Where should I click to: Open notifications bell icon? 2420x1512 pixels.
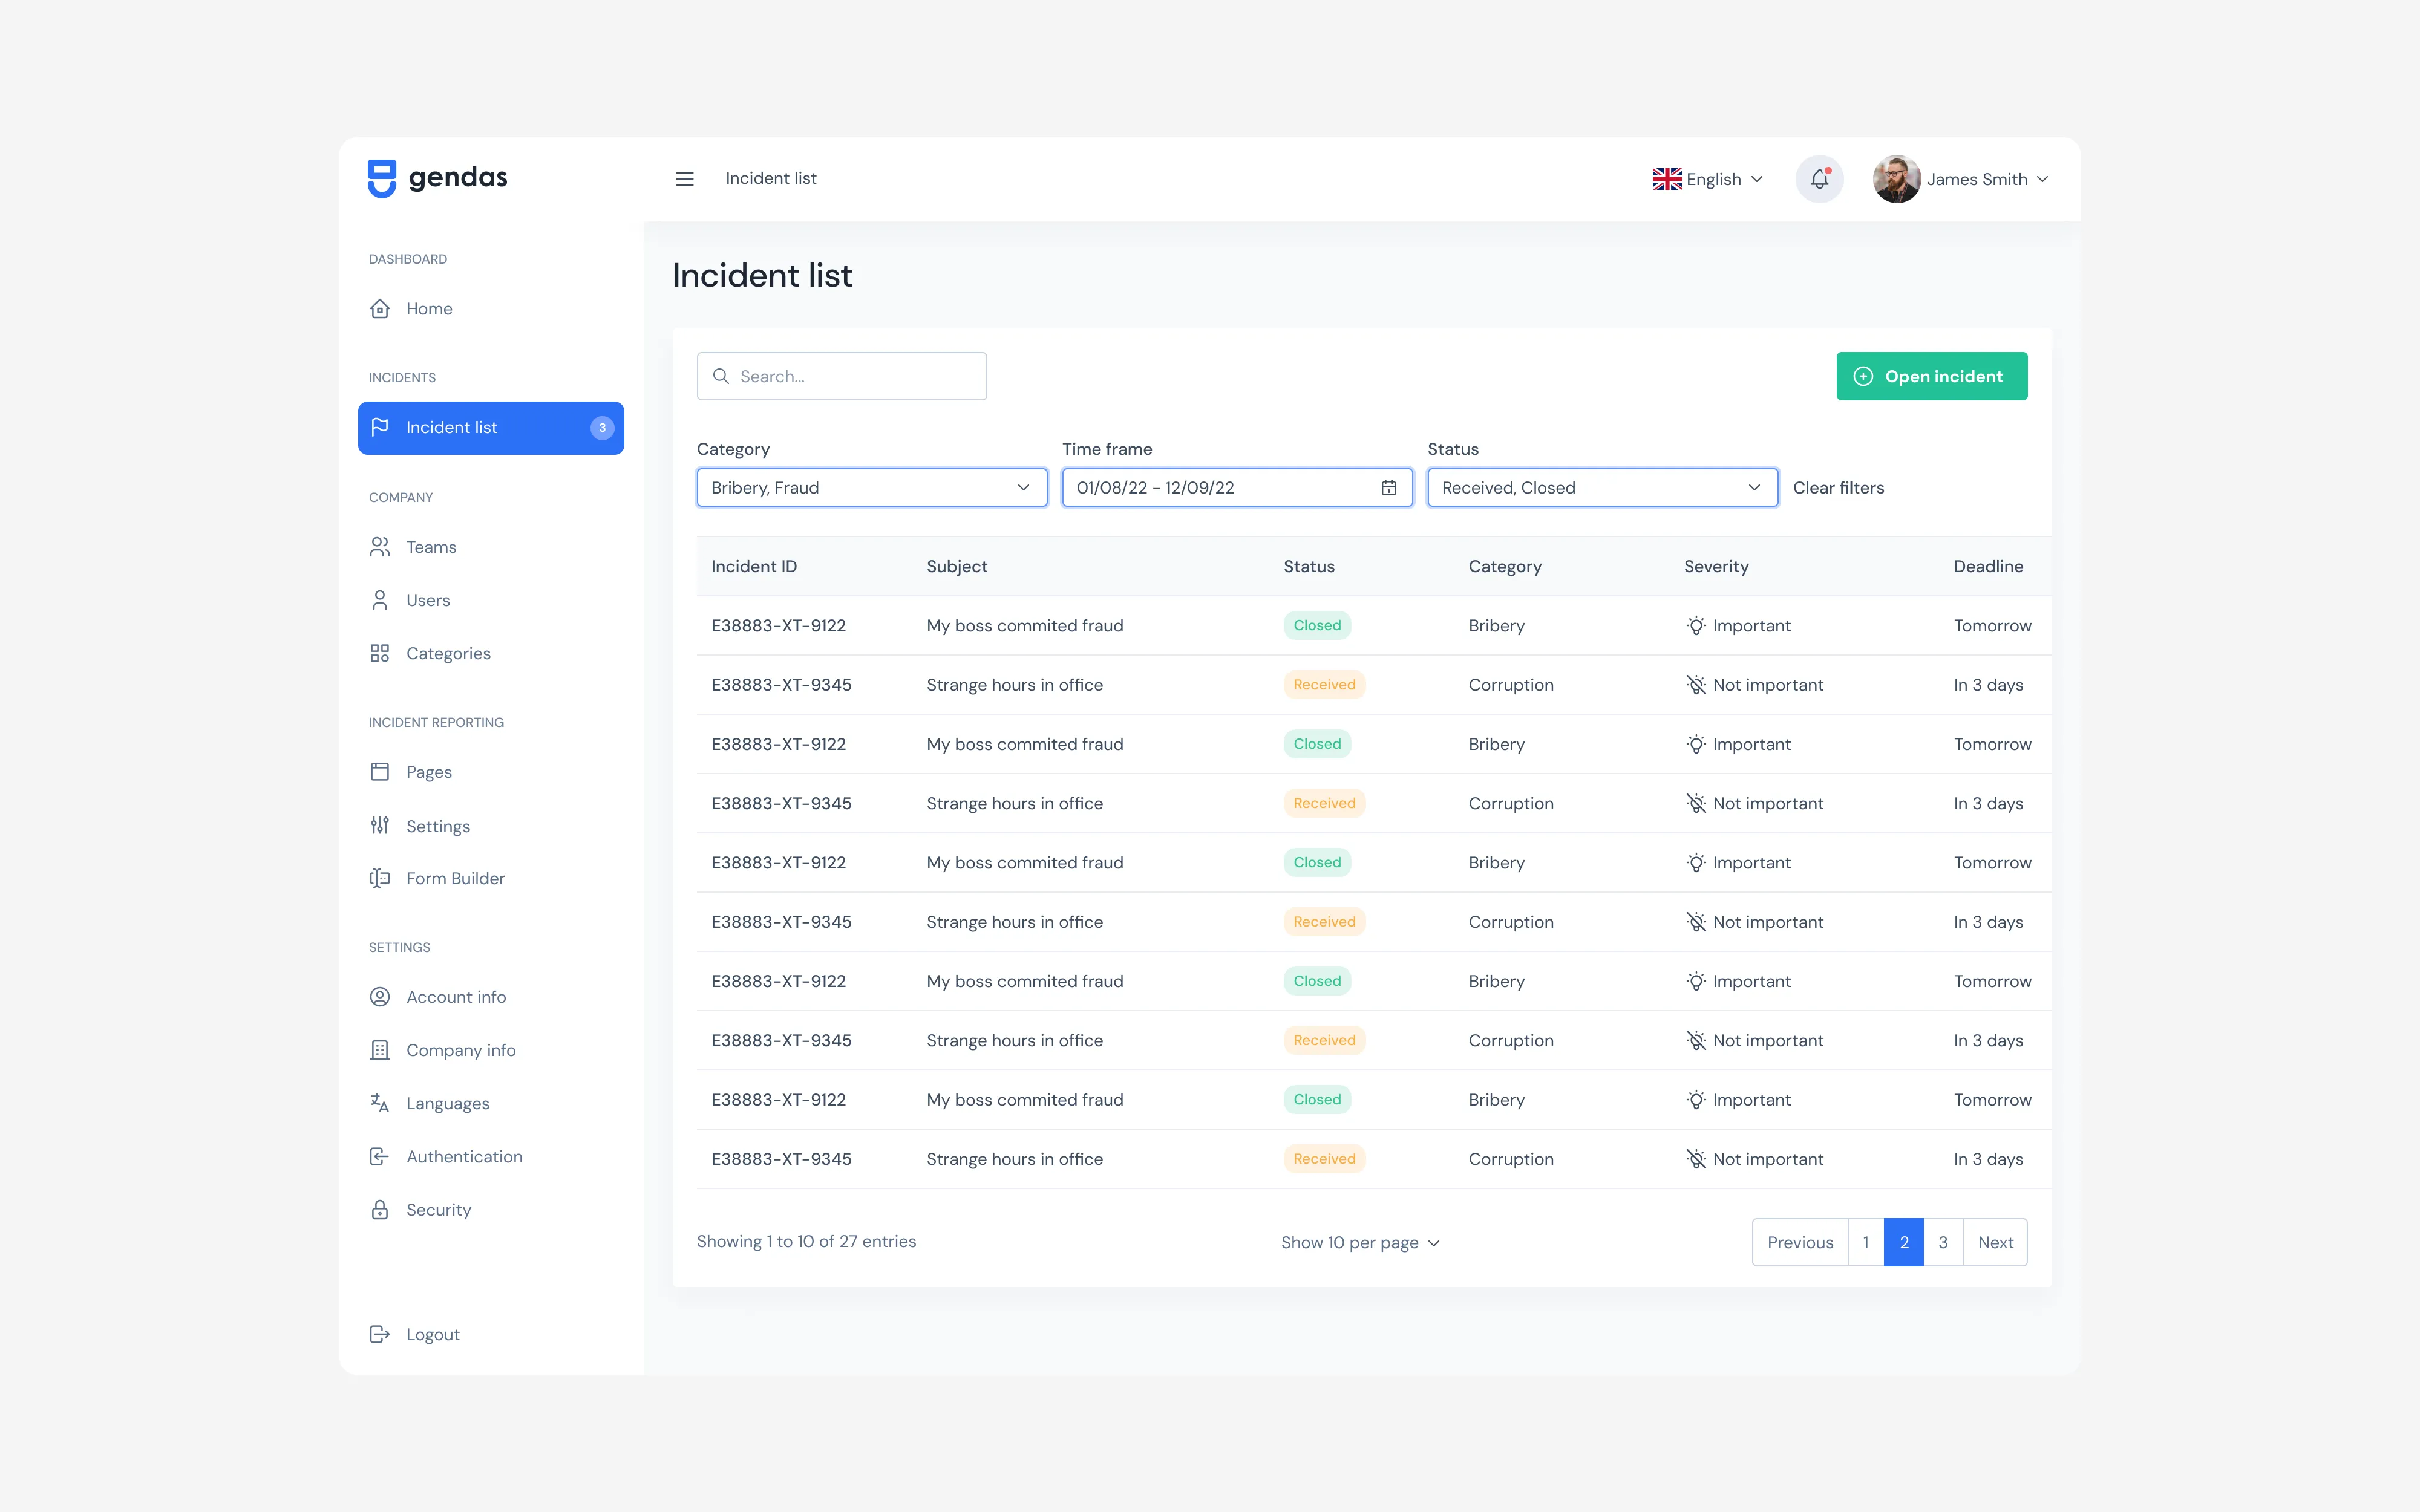[x=1819, y=179]
